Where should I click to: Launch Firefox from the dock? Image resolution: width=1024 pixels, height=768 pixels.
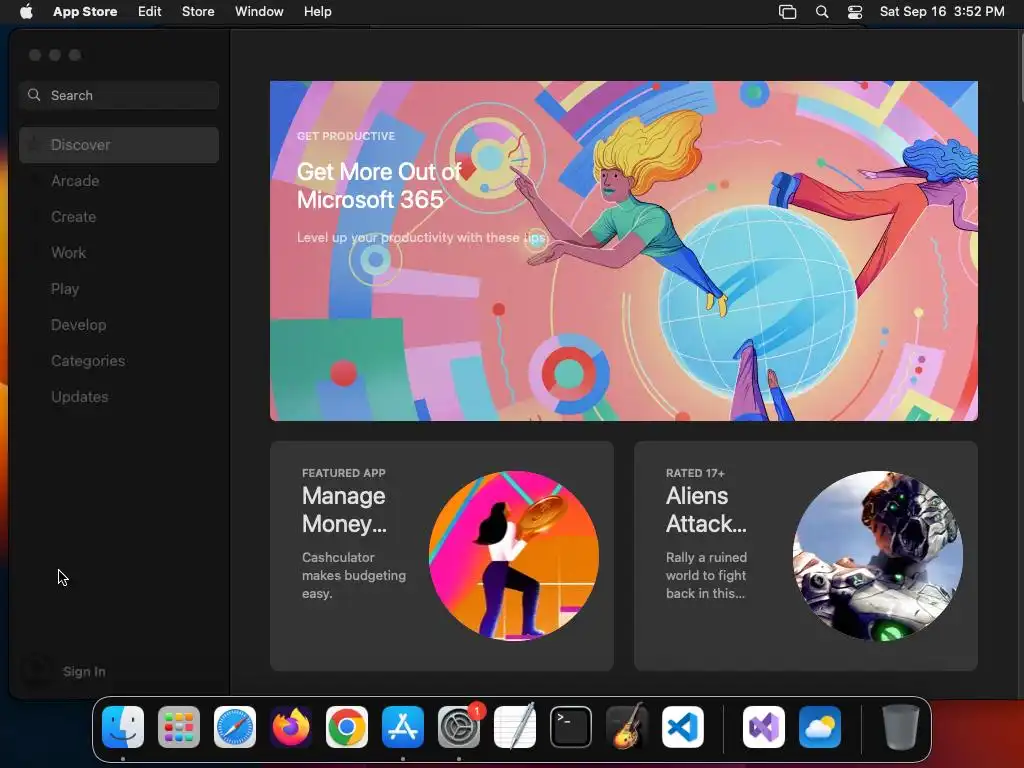291,727
